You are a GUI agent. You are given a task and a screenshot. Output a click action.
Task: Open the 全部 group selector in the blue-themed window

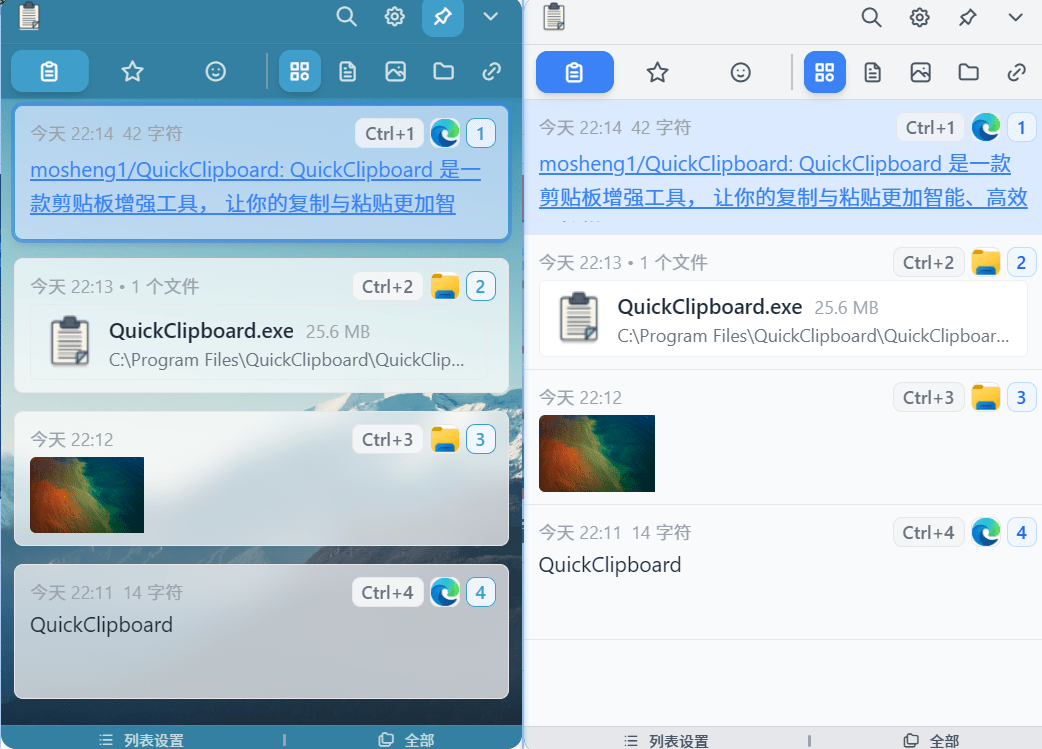(x=406, y=740)
